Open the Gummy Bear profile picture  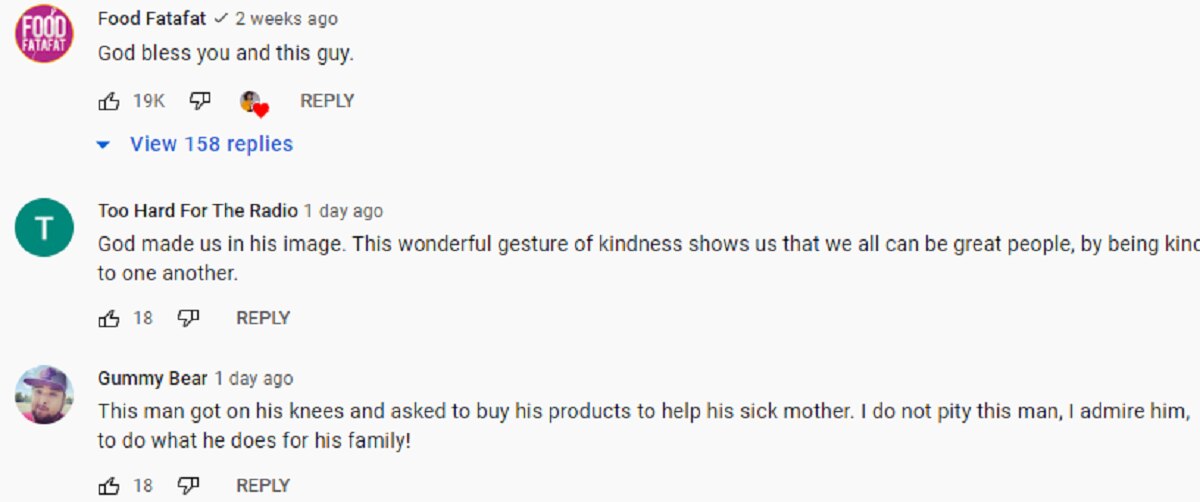(x=44, y=394)
